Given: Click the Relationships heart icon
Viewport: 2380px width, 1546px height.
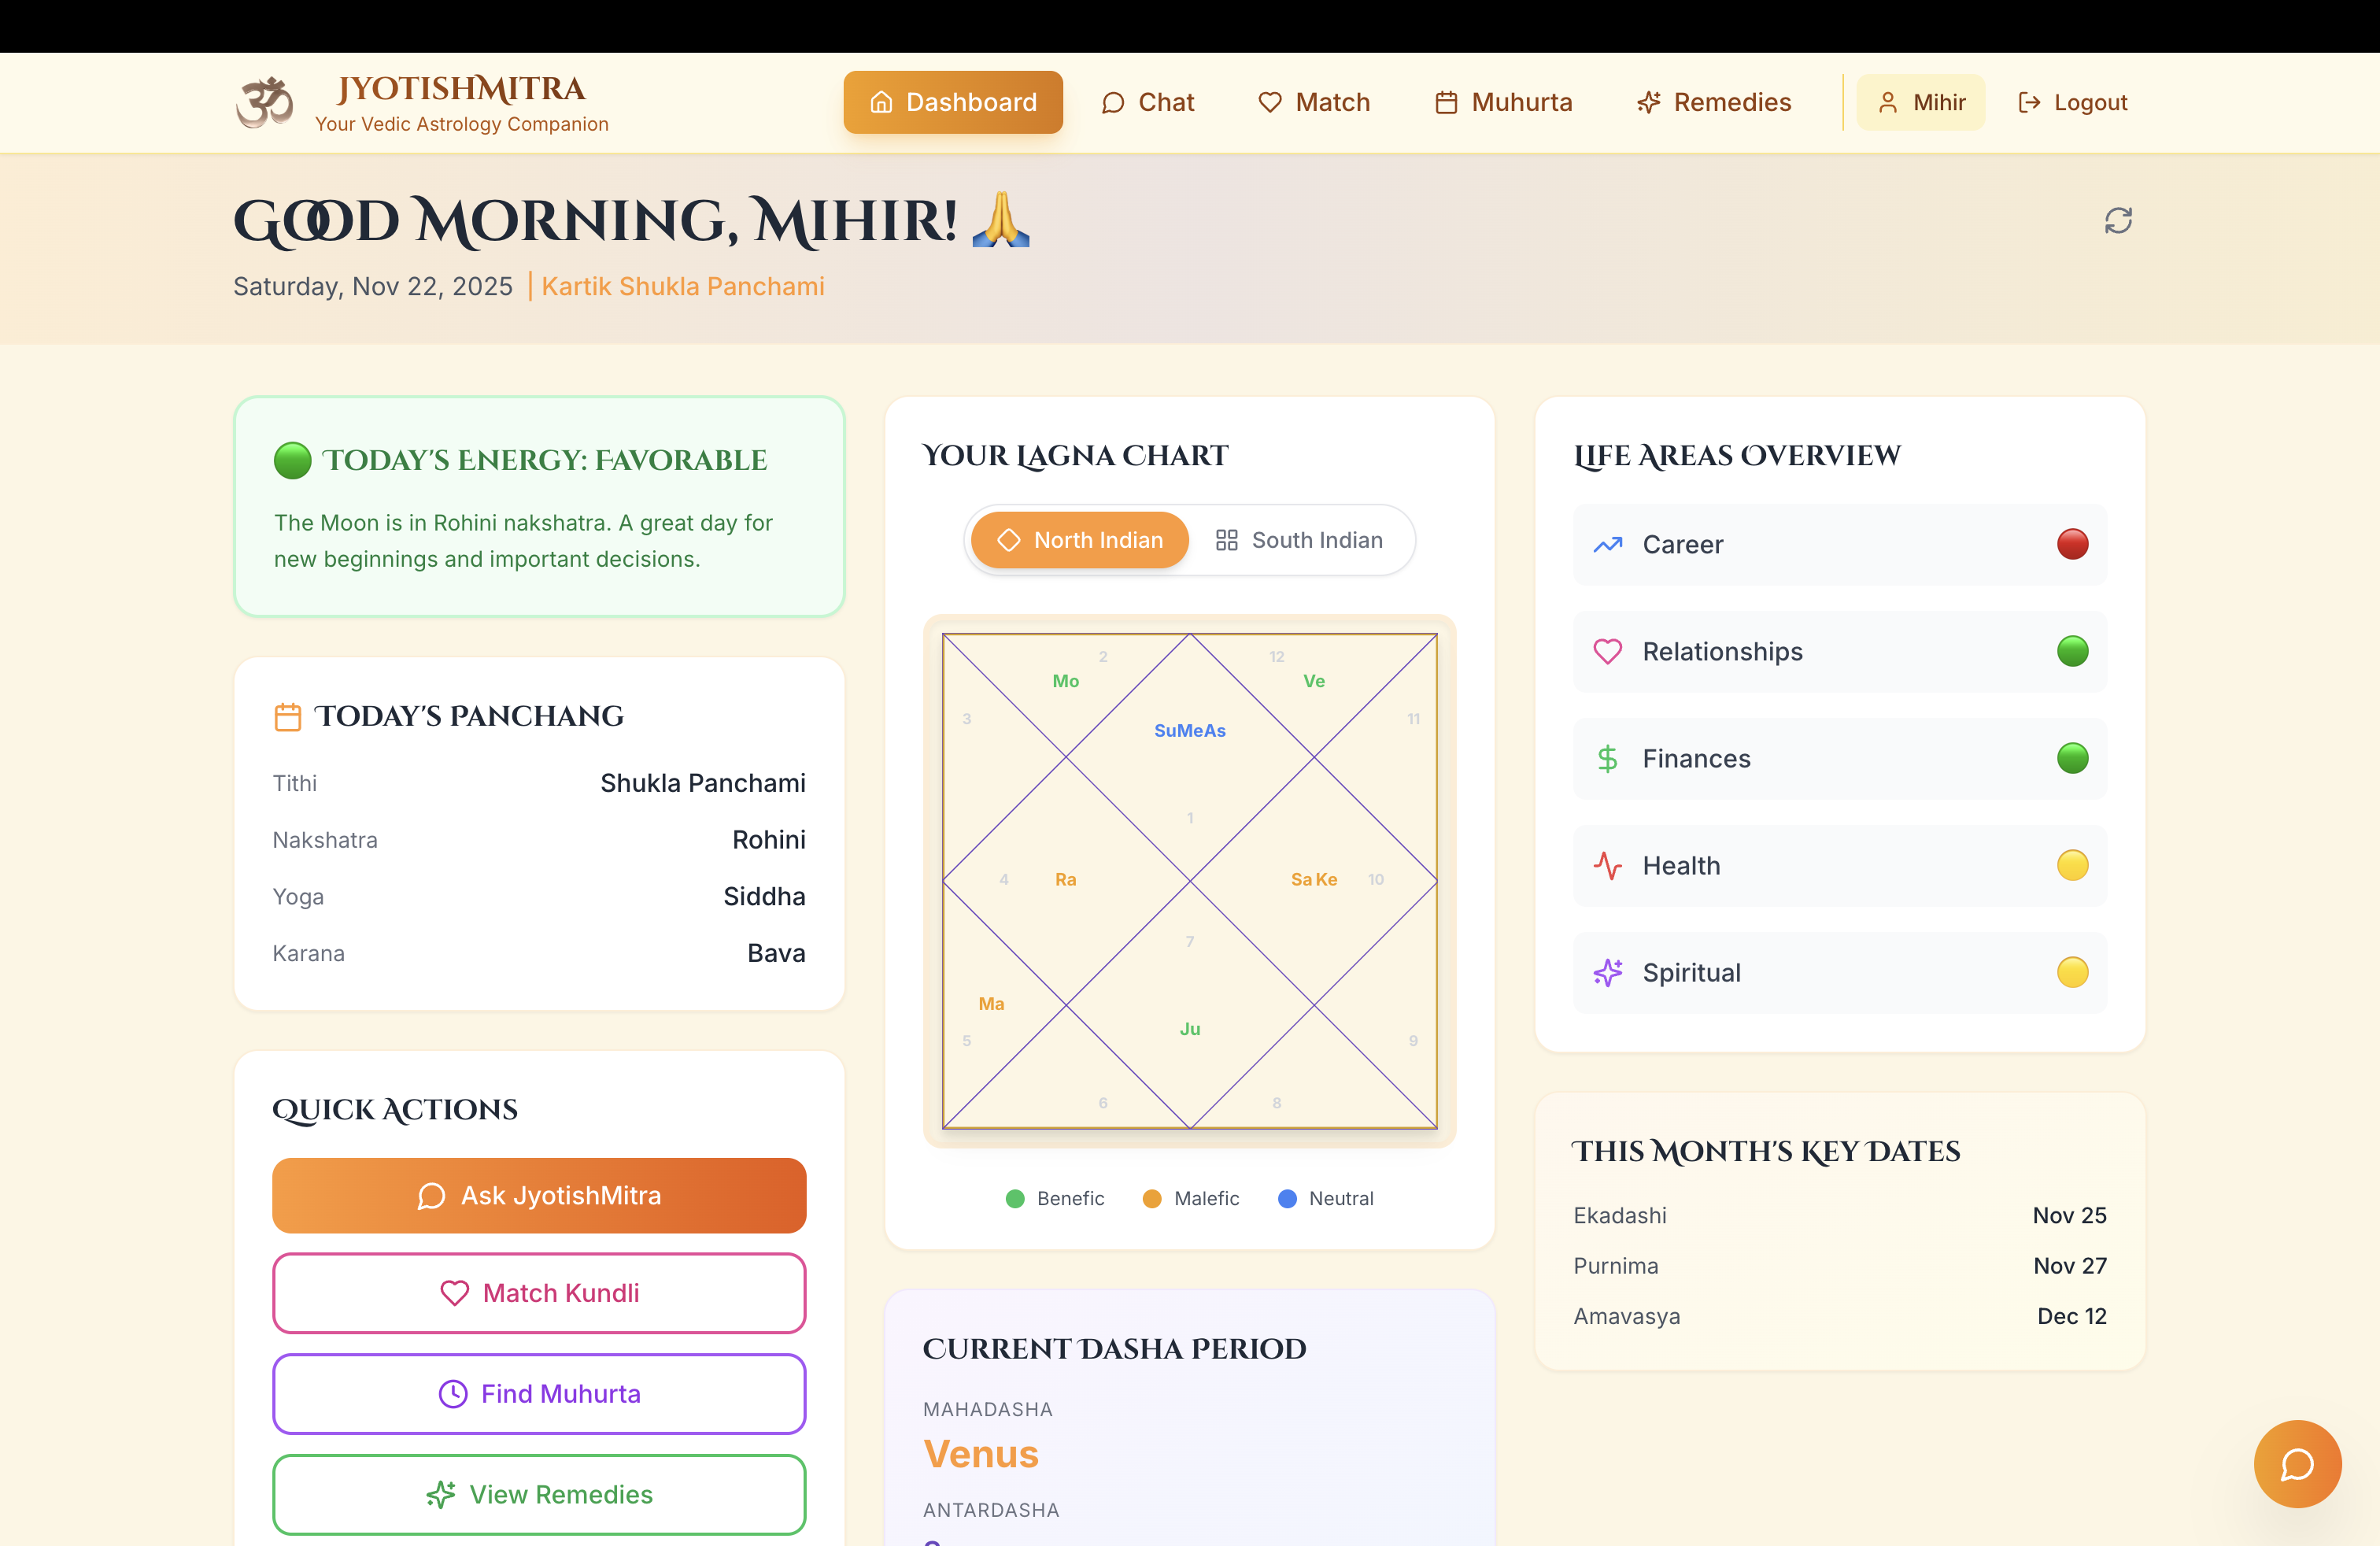Looking at the screenshot, I should (x=1607, y=652).
